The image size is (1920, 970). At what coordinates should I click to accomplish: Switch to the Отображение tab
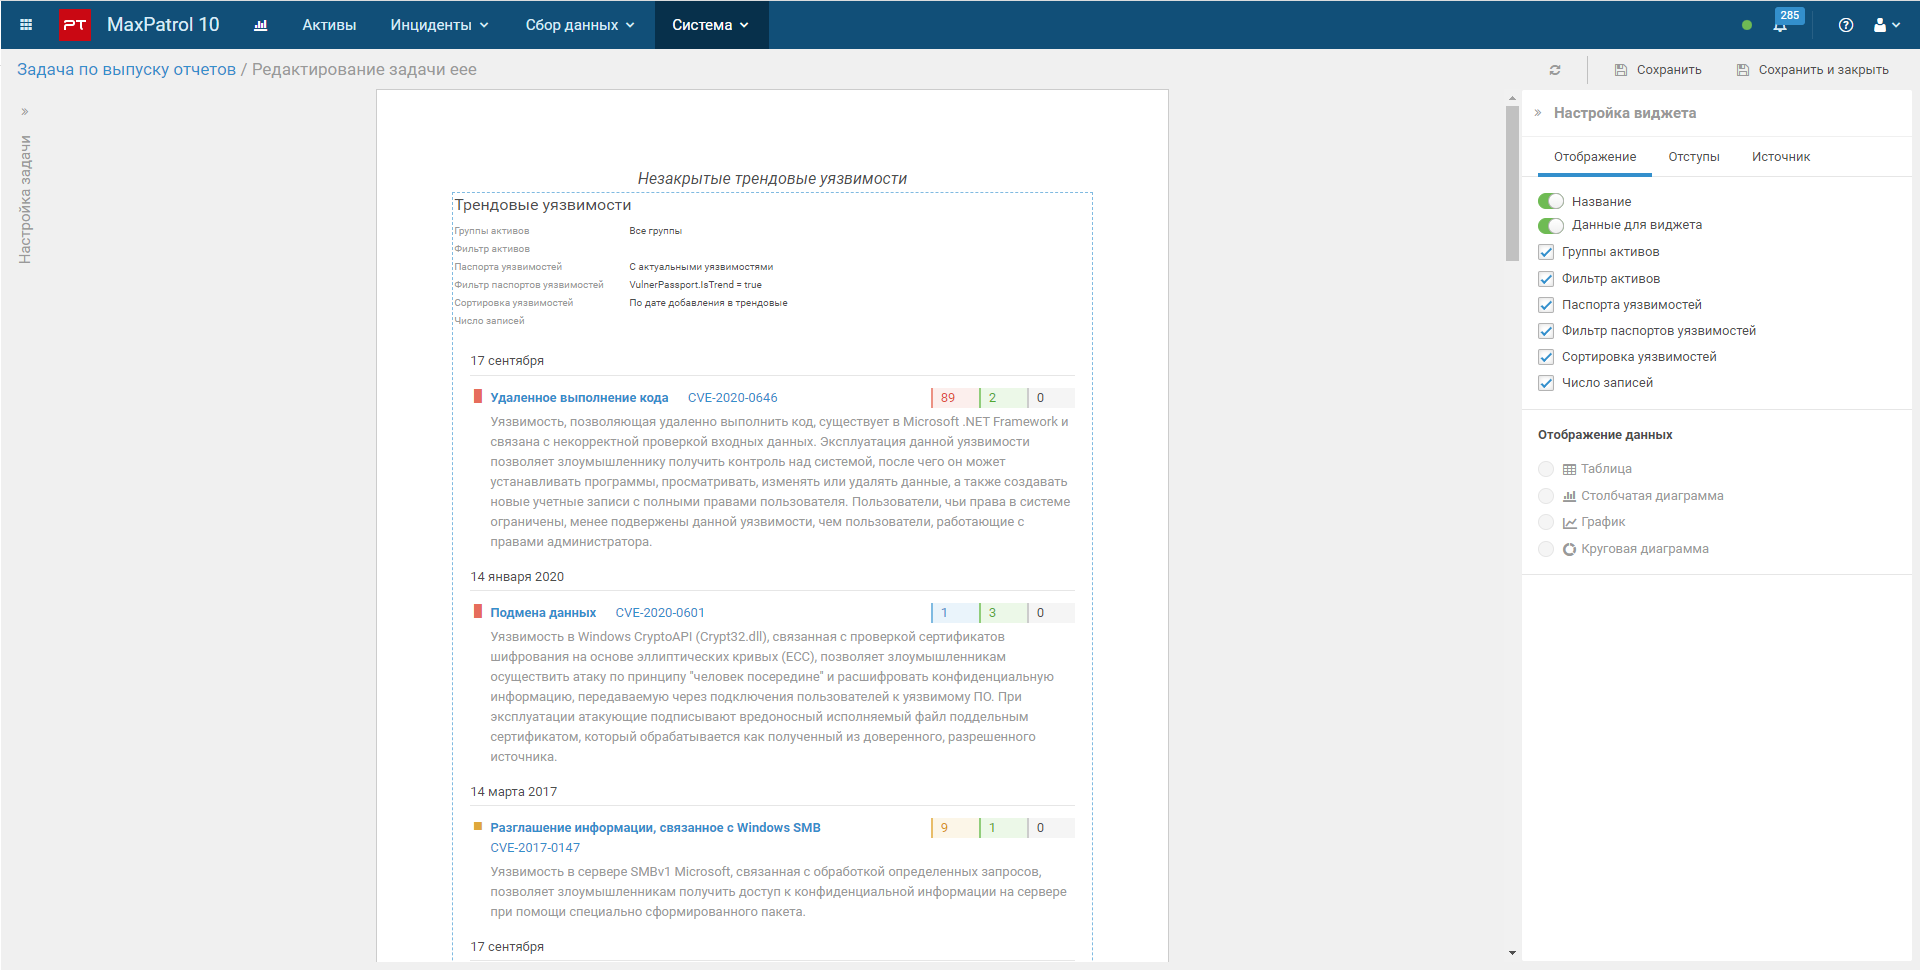pos(1595,157)
